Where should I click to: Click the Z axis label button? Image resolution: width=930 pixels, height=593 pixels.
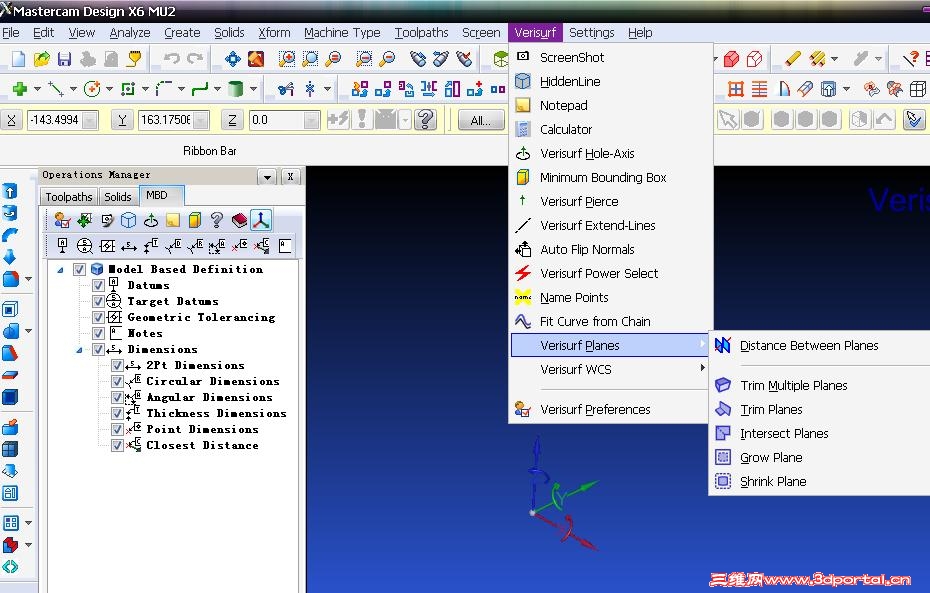click(232, 120)
